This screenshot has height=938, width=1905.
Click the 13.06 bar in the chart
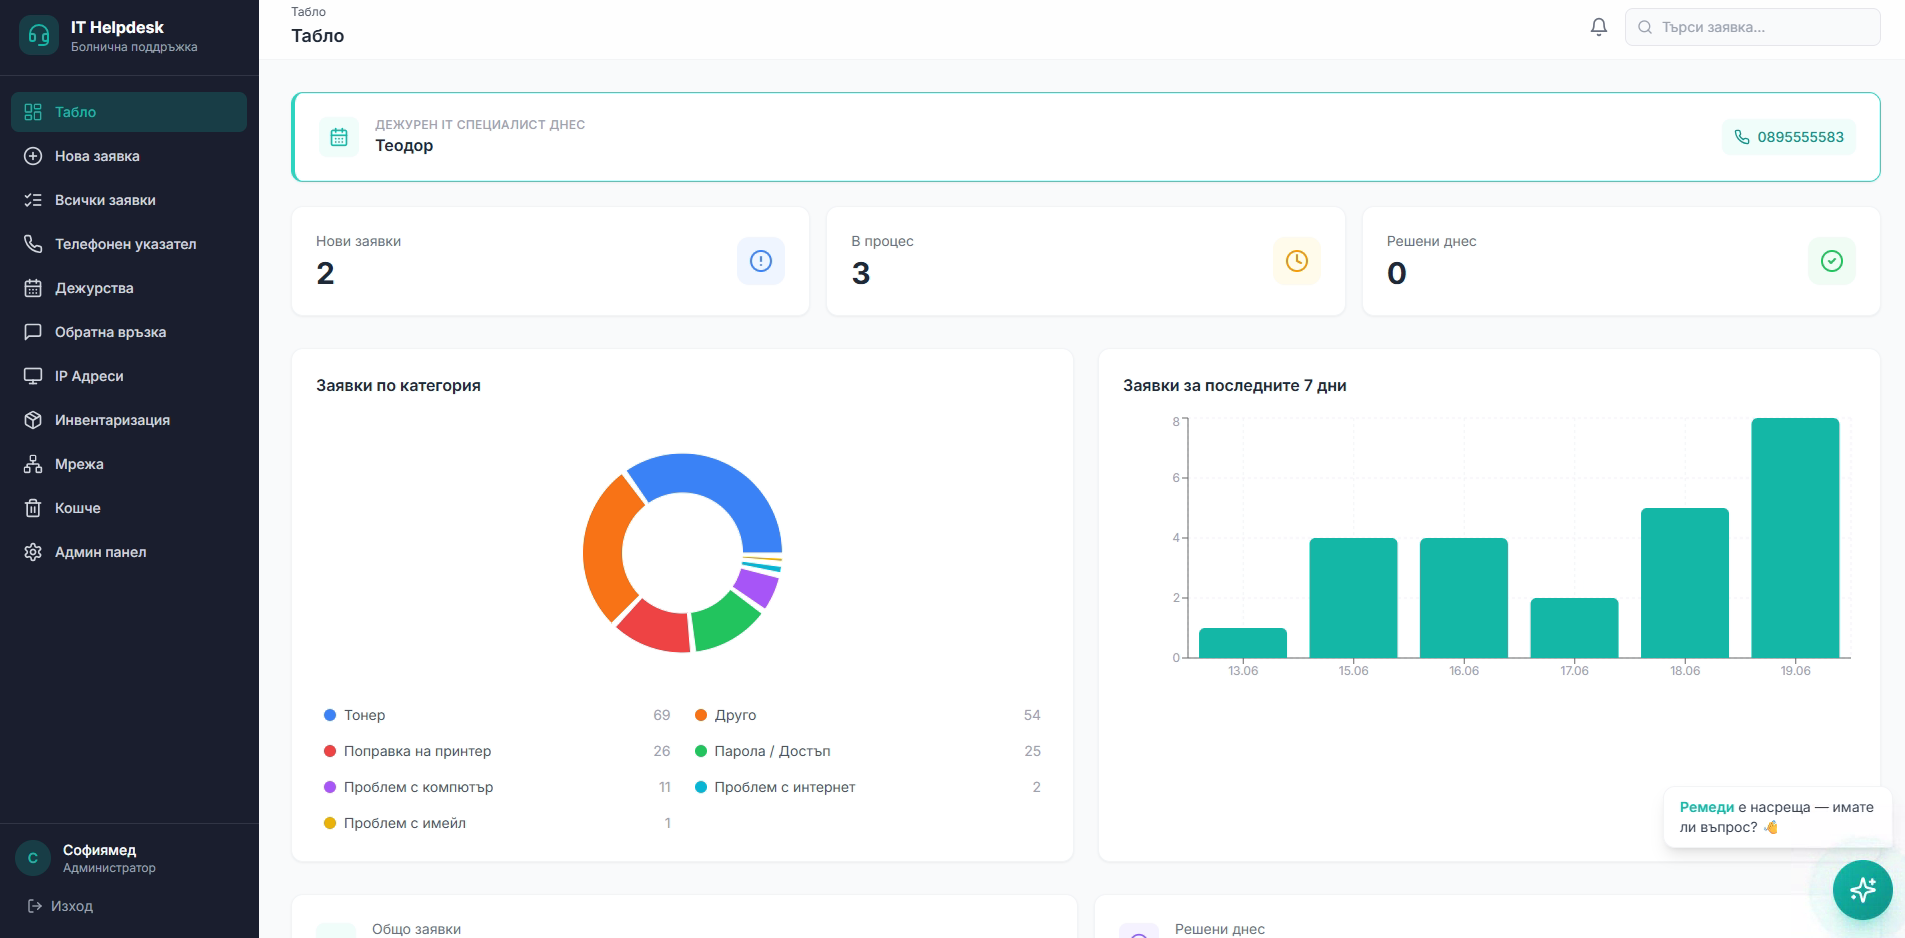tap(1243, 643)
